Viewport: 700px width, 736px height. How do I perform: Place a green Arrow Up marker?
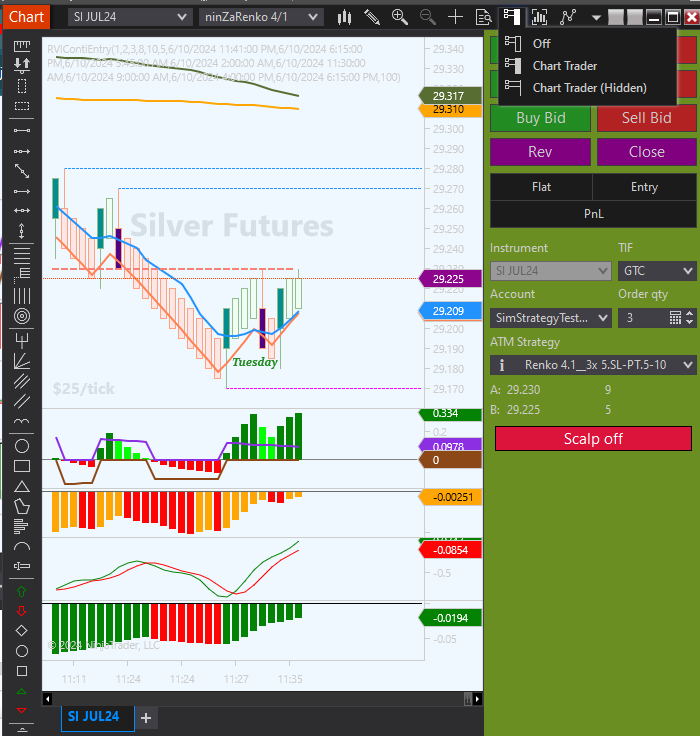point(22,592)
